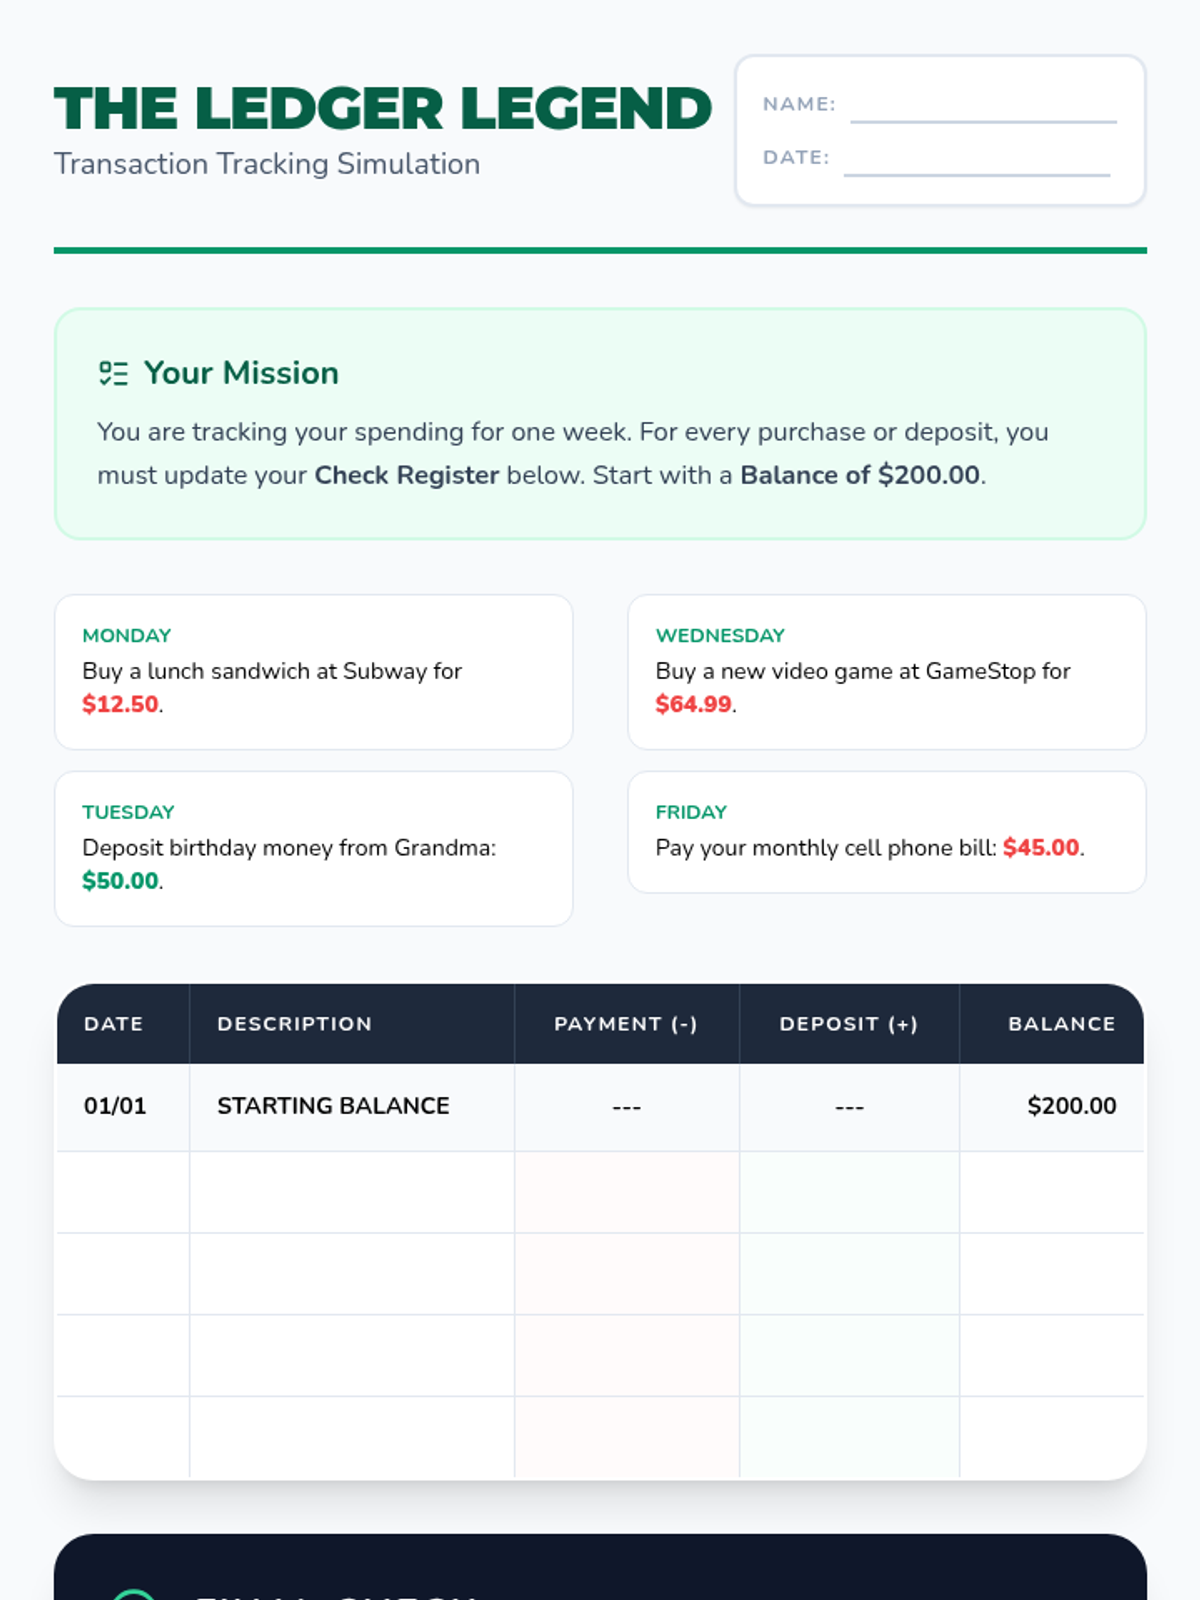Click last visible row's Balance cell

(1052, 1436)
